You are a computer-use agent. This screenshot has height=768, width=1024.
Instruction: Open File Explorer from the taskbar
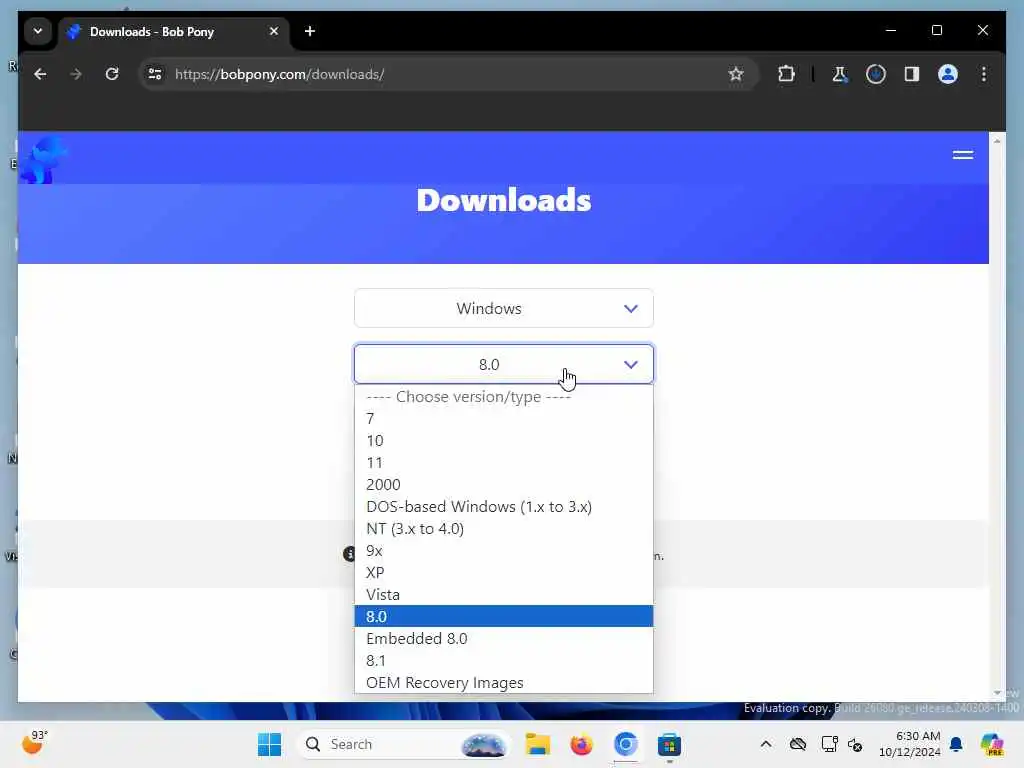tap(538, 744)
